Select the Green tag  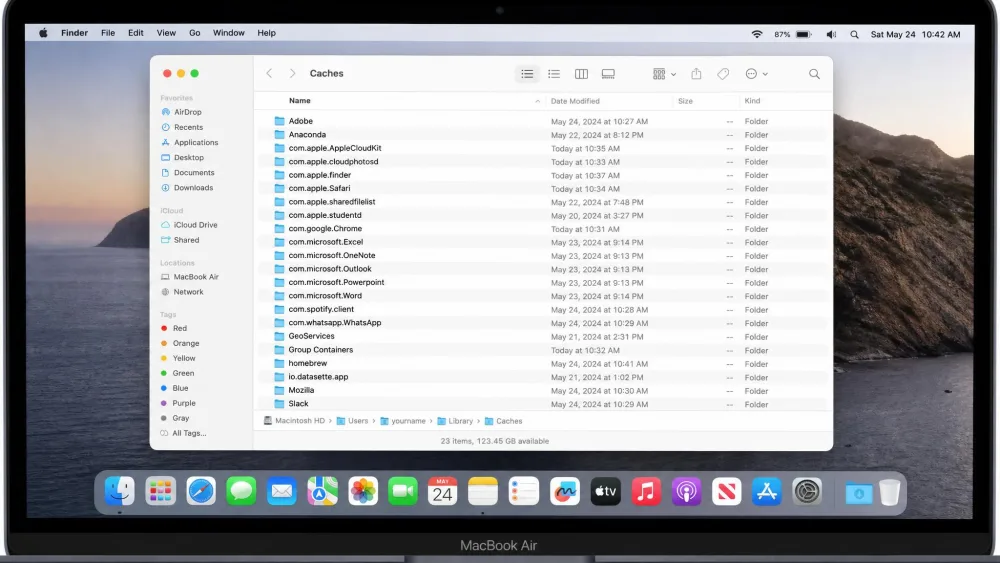[x=182, y=373]
